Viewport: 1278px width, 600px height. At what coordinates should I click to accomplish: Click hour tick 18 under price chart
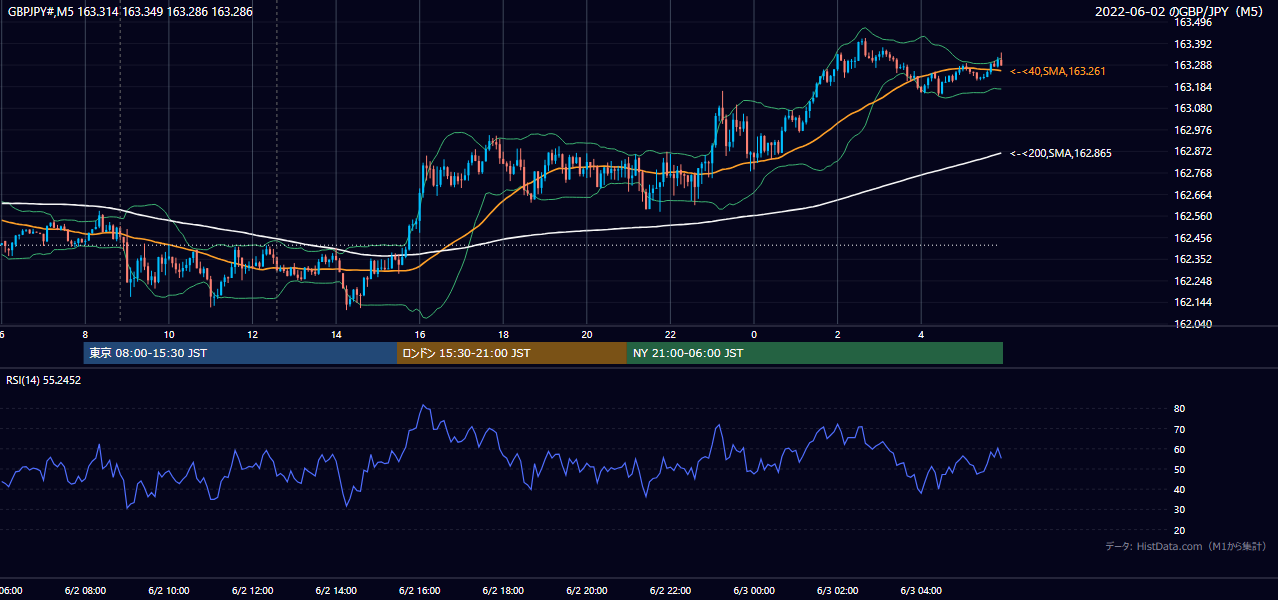point(503,334)
